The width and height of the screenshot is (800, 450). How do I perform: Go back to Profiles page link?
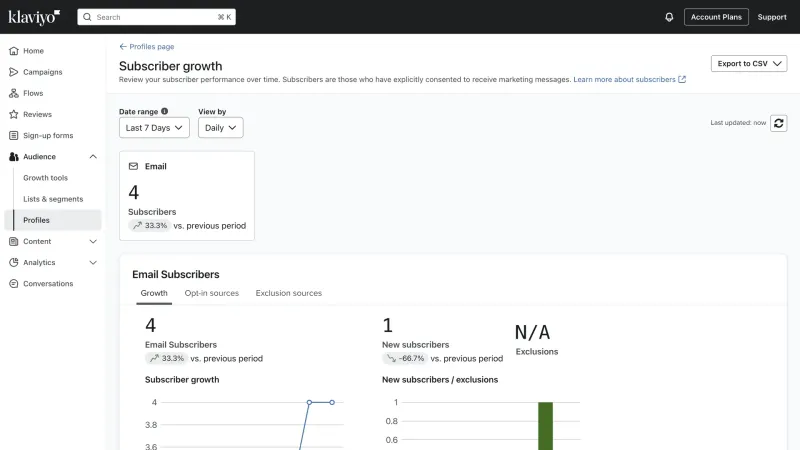click(152, 46)
